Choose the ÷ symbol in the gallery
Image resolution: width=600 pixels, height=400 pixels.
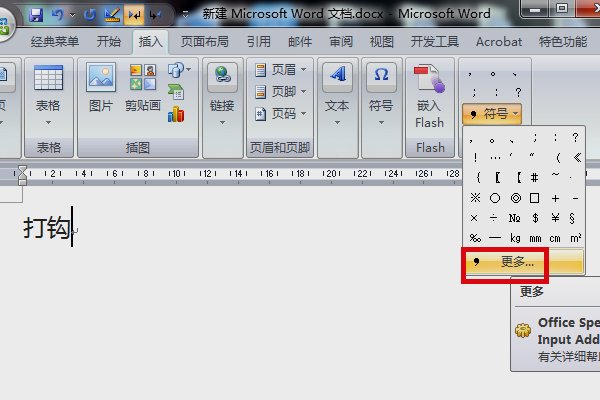[x=495, y=217]
